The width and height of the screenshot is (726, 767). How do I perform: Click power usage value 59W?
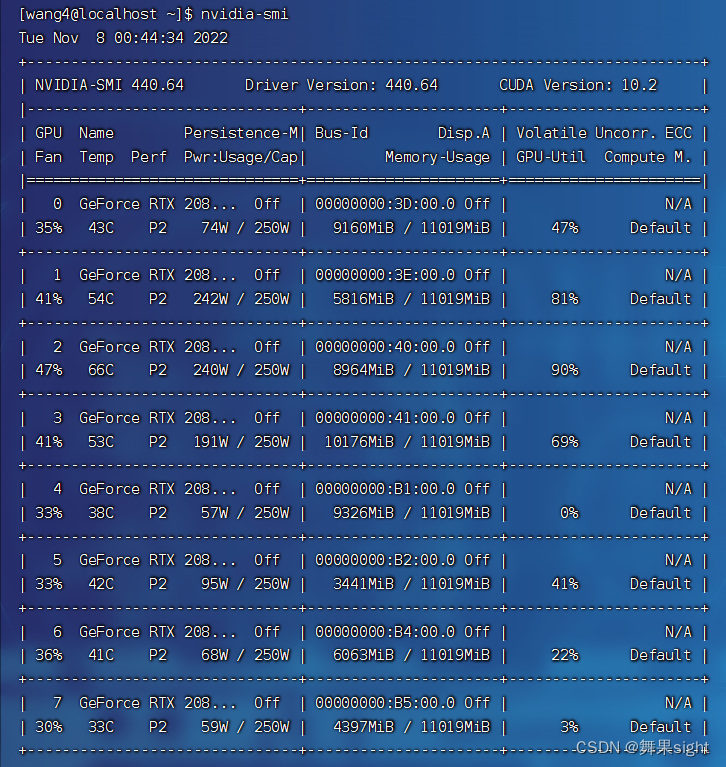pos(214,727)
